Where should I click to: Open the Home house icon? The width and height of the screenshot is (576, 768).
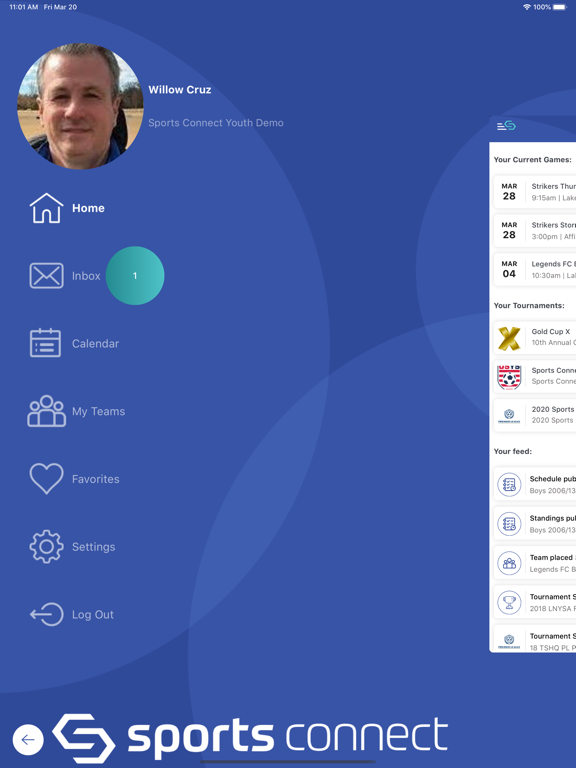pyautogui.click(x=47, y=208)
